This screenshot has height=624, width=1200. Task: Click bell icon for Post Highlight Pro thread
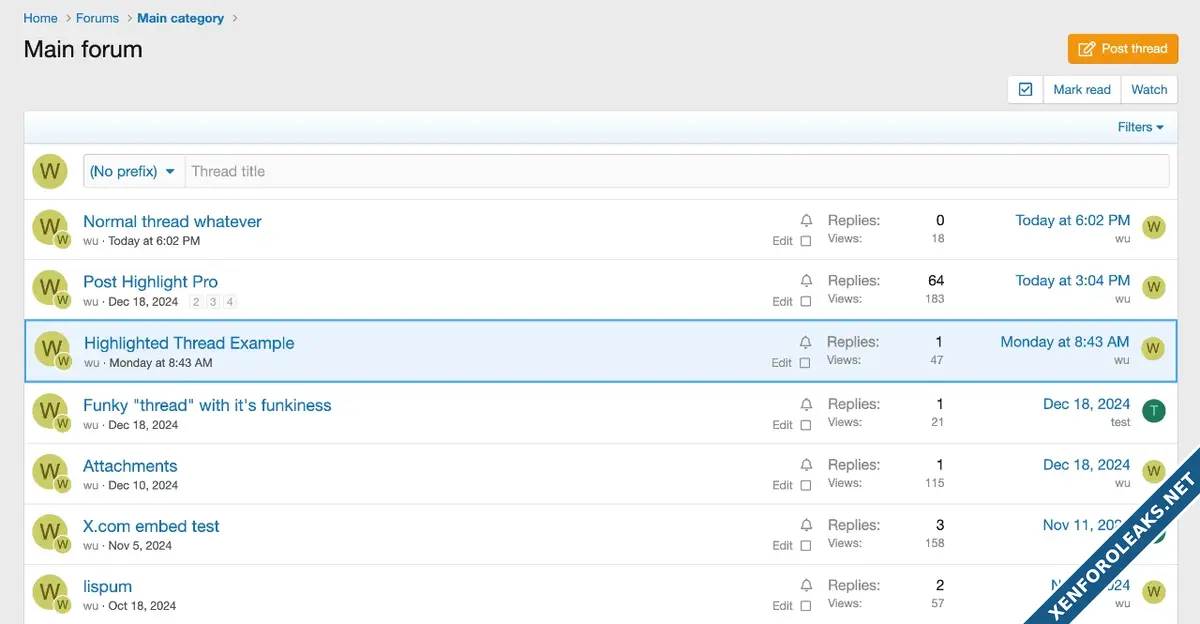click(x=806, y=281)
